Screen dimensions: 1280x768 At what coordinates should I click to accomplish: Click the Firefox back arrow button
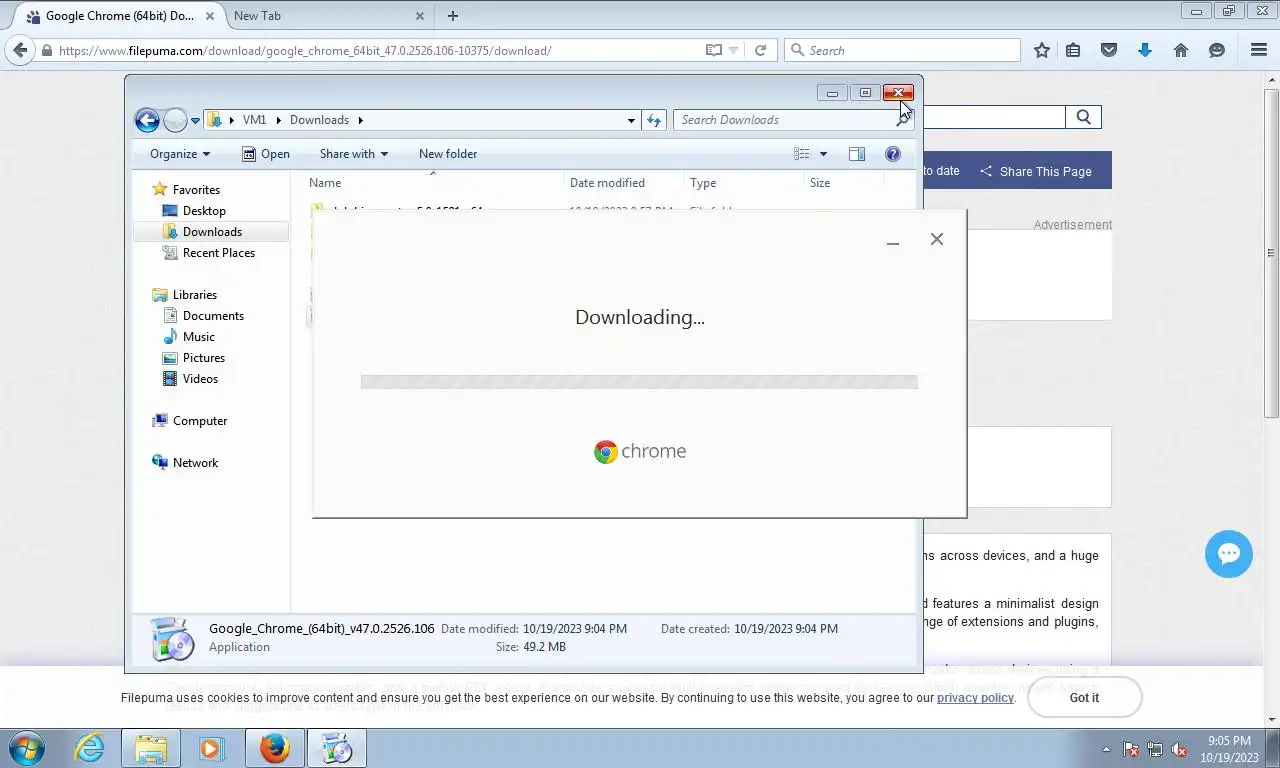(x=21, y=50)
